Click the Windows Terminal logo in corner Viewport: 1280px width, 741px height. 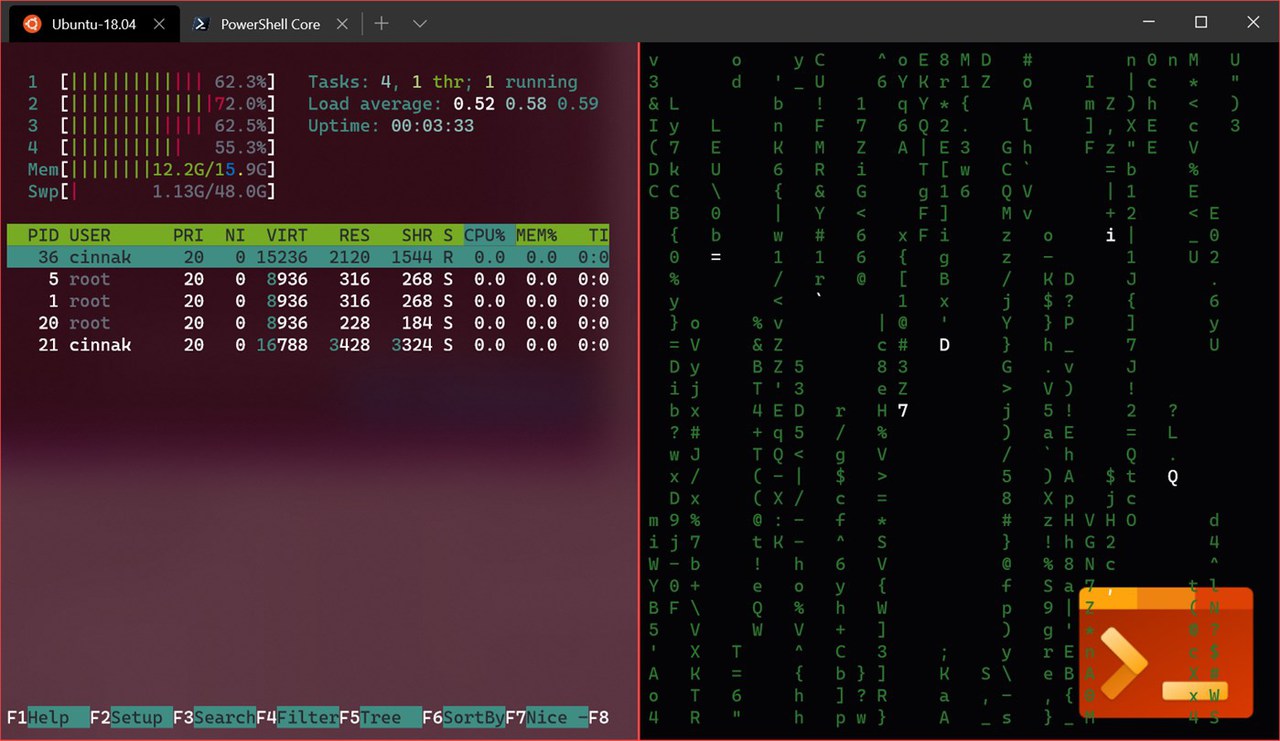pos(1165,652)
